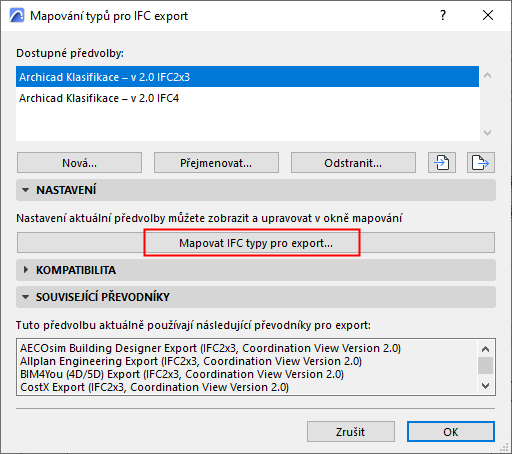Click the Odstranit... button
Viewport: 512px width, 454px height.
click(353, 163)
